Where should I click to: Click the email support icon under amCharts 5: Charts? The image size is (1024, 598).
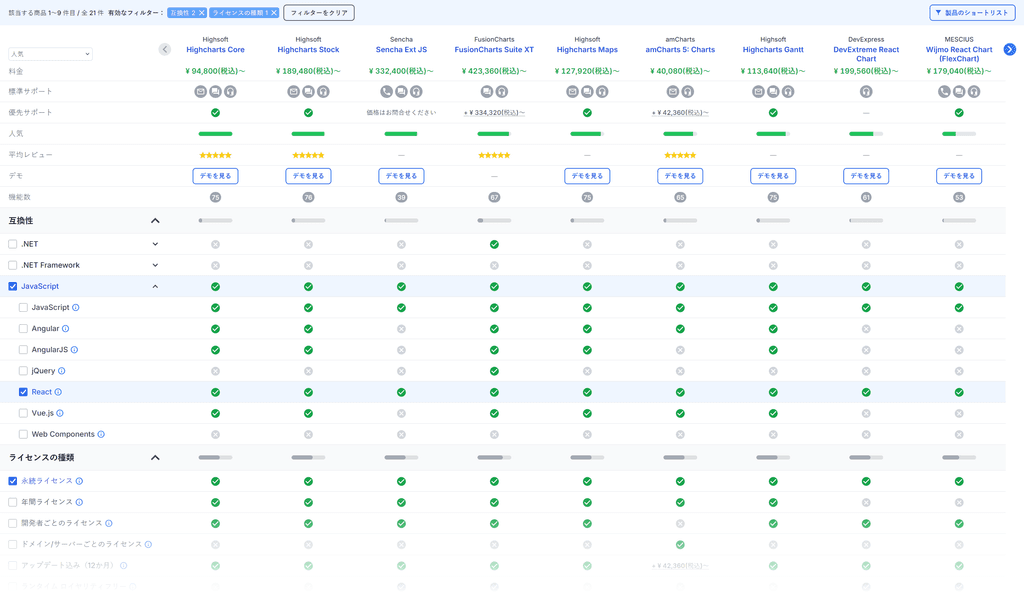[x=673, y=91]
